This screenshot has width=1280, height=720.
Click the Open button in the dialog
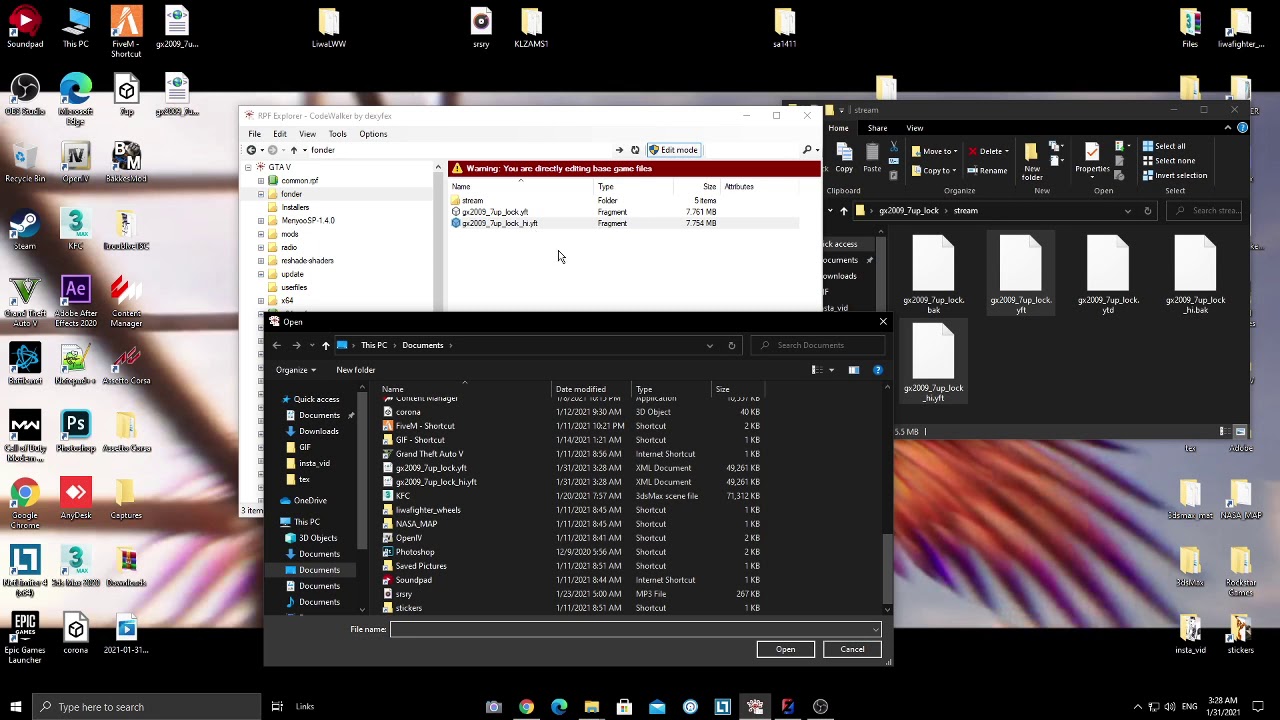point(786,649)
